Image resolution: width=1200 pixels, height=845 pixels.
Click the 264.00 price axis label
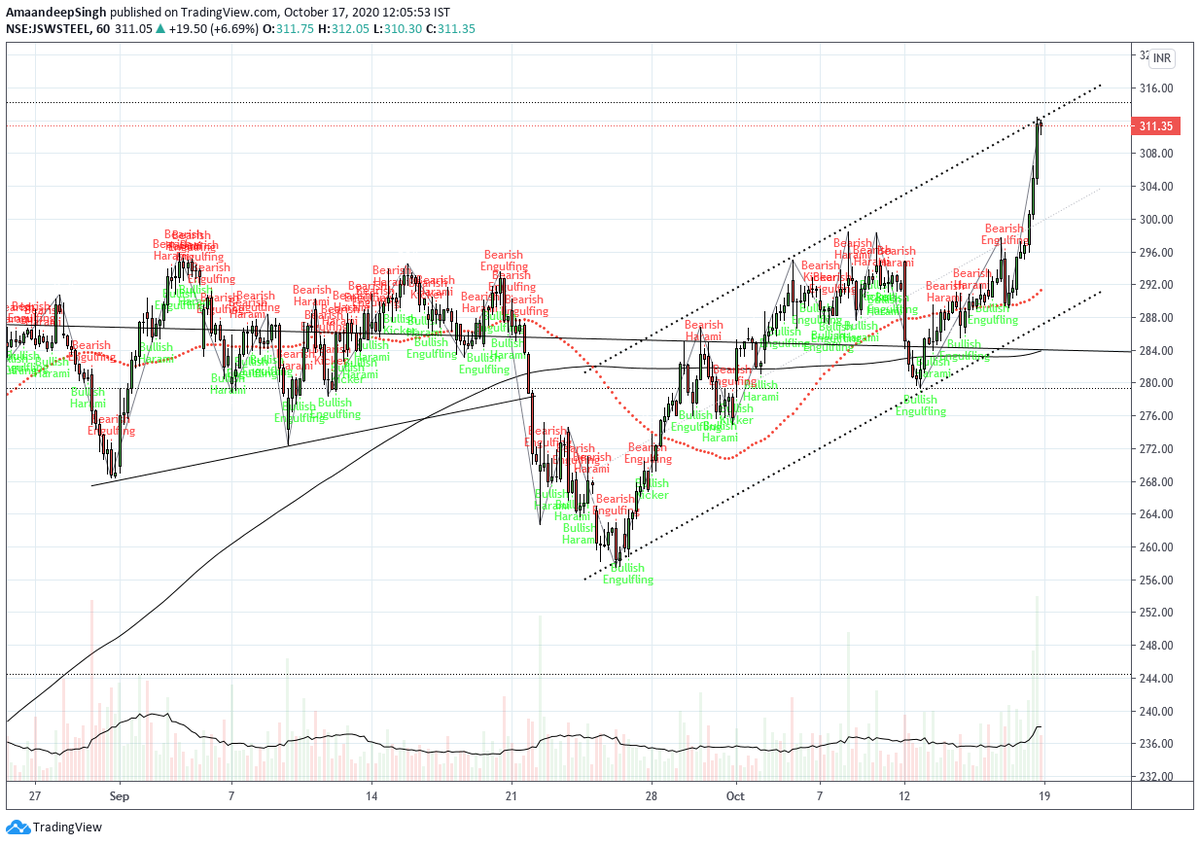click(x=1156, y=515)
